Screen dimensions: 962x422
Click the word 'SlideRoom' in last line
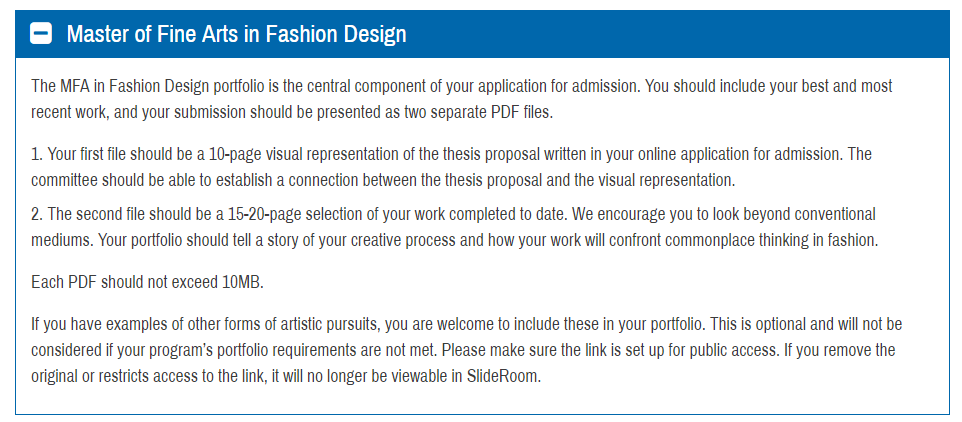504,377
